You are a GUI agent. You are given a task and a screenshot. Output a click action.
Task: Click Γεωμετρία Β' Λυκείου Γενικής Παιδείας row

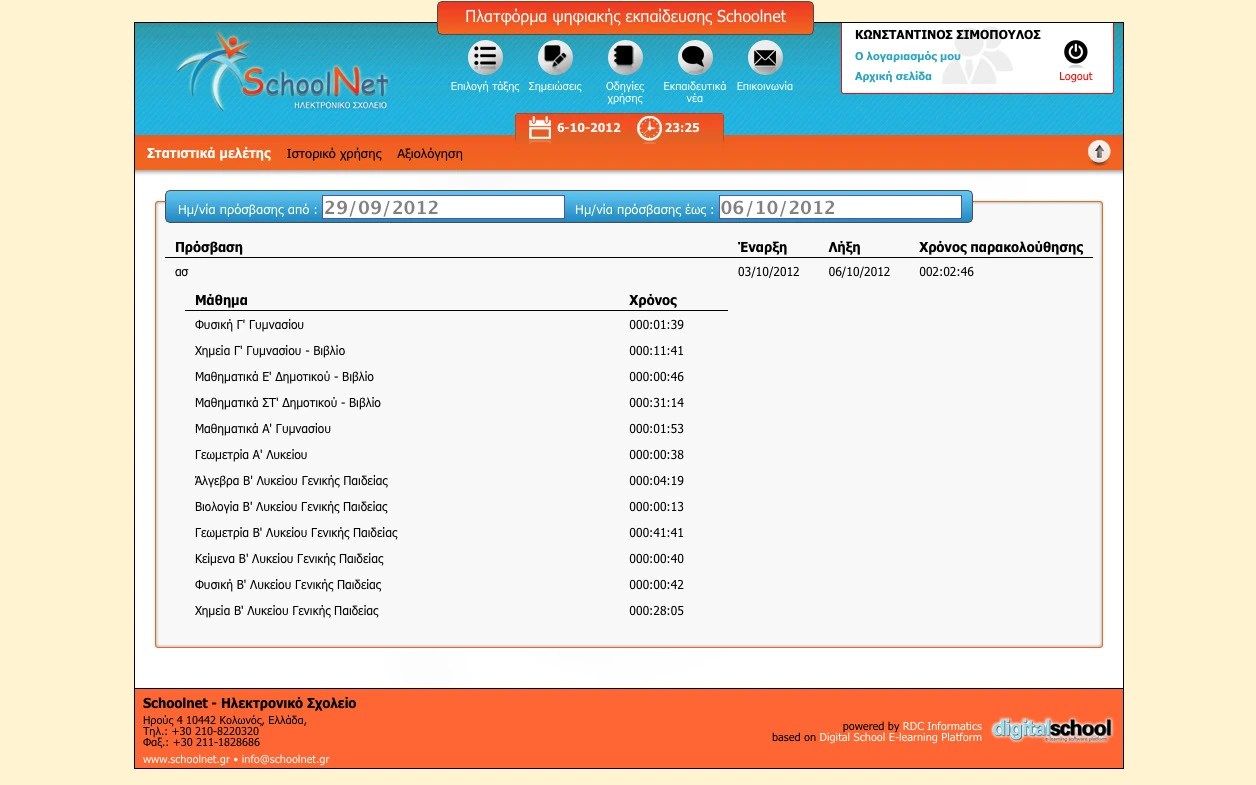point(456,533)
